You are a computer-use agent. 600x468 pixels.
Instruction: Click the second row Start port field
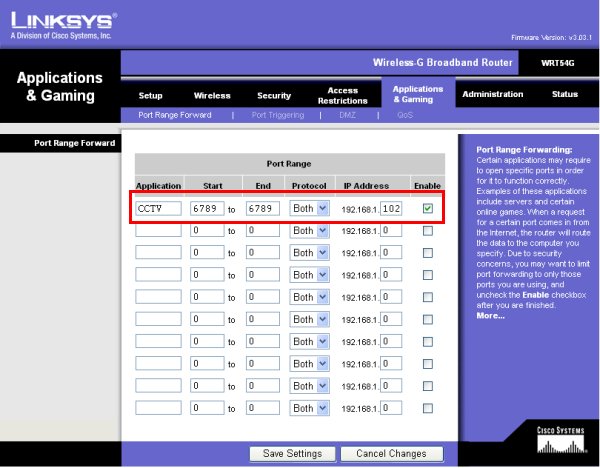point(207,230)
